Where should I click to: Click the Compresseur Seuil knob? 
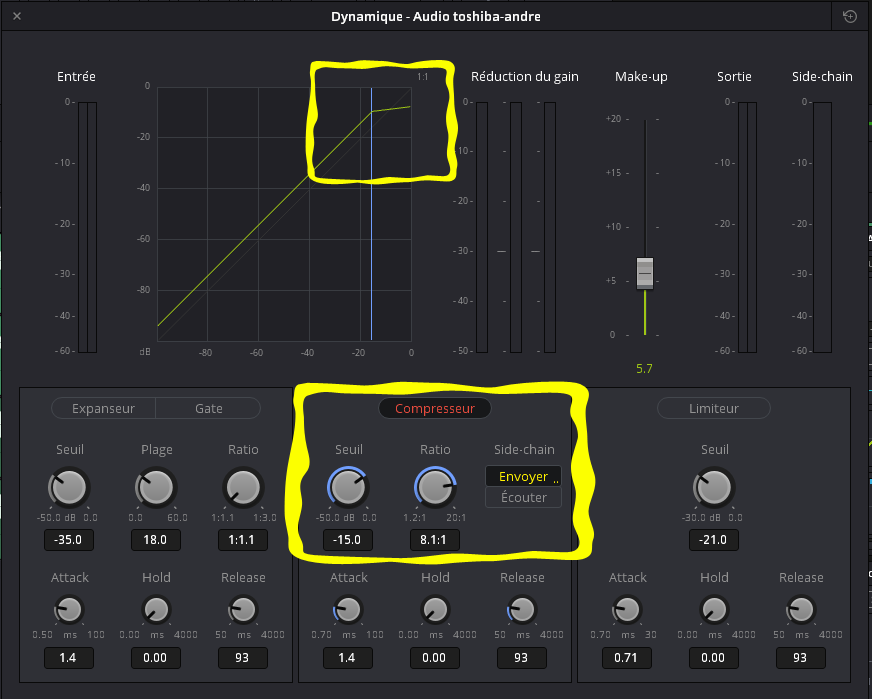[348, 487]
